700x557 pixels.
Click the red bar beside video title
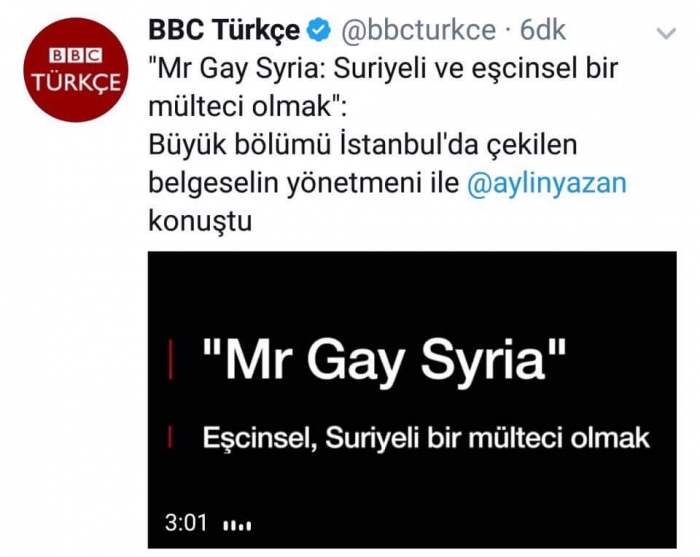171,360
